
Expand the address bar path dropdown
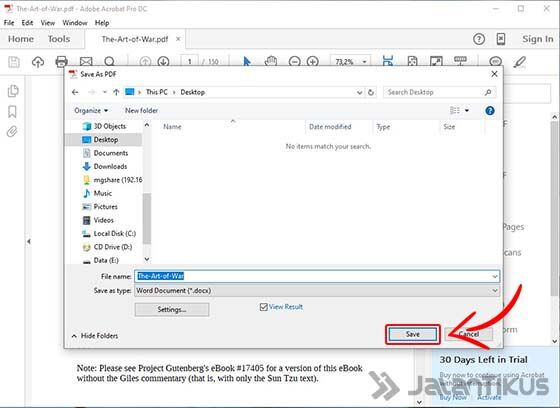point(359,93)
